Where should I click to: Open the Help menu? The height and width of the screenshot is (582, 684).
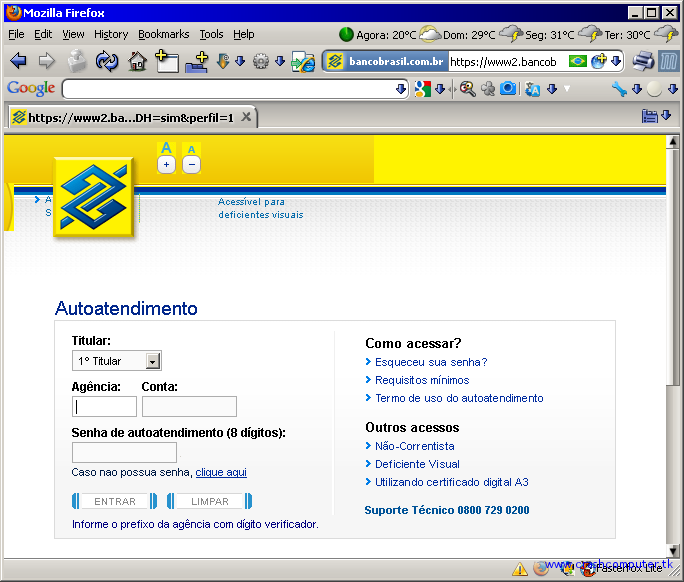tap(243, 34)
